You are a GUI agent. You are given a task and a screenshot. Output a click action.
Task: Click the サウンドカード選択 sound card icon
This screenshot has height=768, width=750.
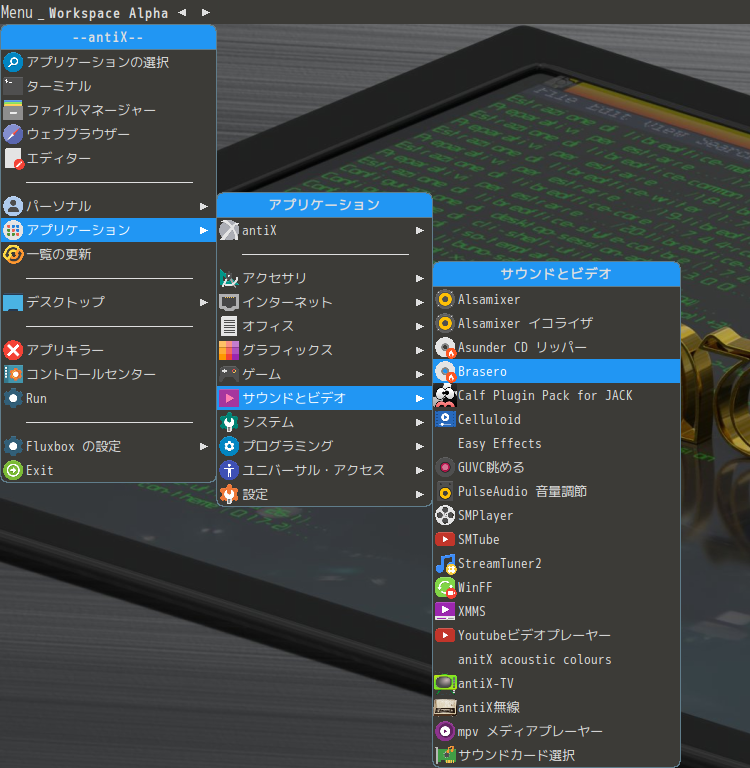pos(445,755)
